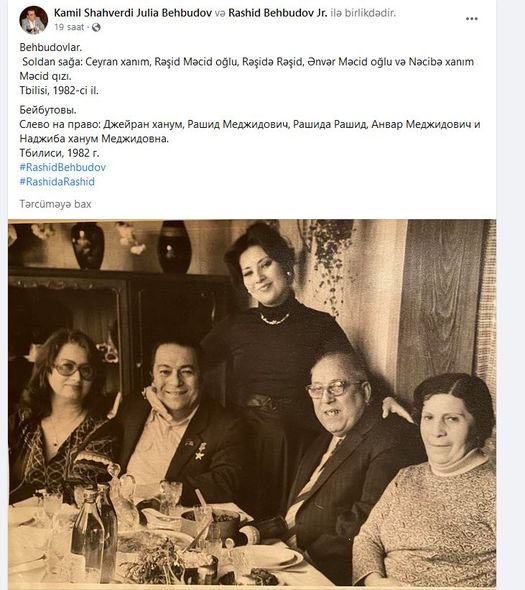525x590 pixels.
Task: Click the Tbilisi, 1982-ci il line
Action: pyautogui.click(x=59, y=91)
